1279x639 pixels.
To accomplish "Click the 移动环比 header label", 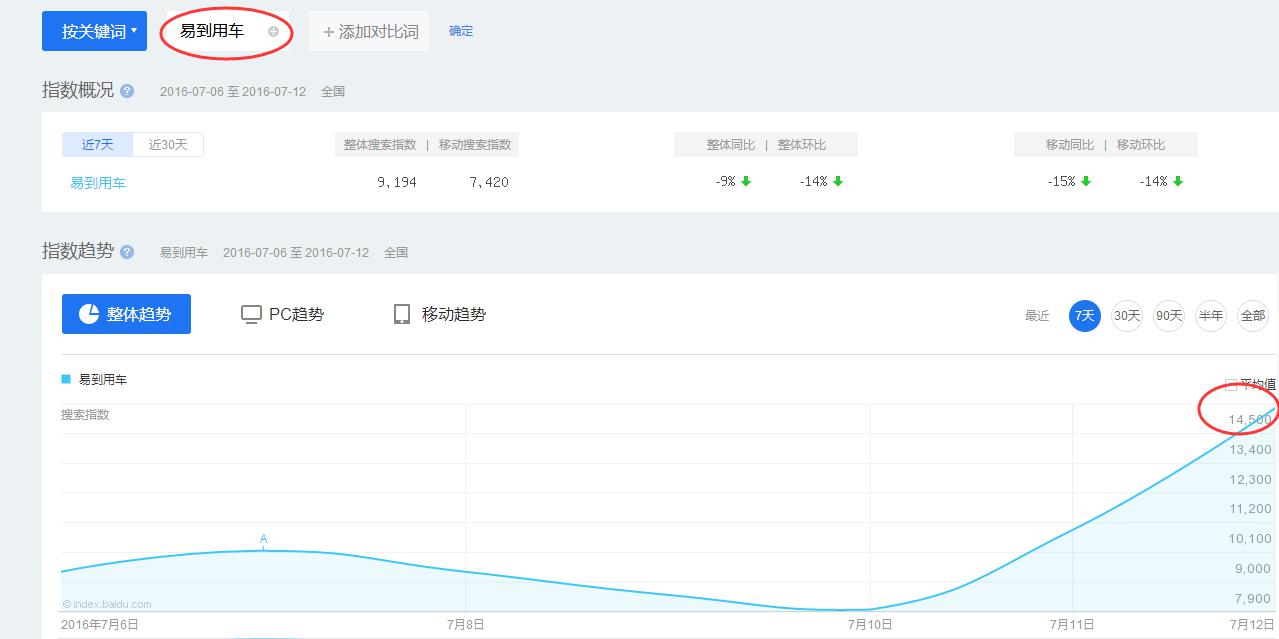I will [x=1141, y=145].
